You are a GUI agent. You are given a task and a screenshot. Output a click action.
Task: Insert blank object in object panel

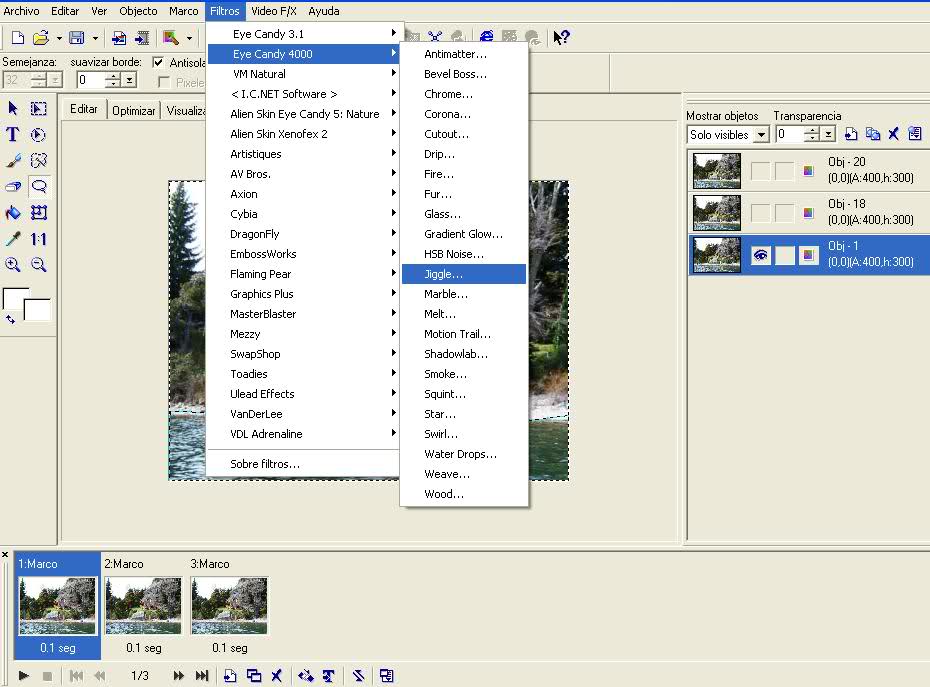(851, 134)
